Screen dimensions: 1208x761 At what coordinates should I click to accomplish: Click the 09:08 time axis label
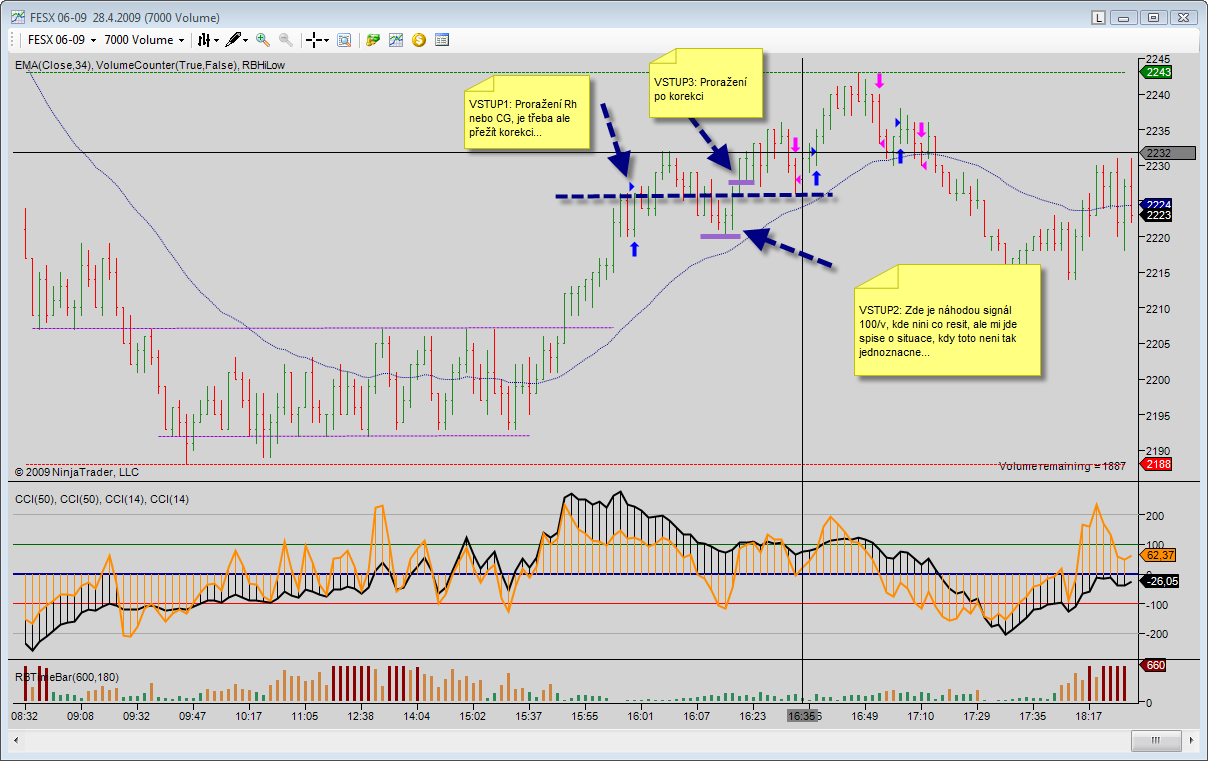pyautogui.click(x=81, y=716)
